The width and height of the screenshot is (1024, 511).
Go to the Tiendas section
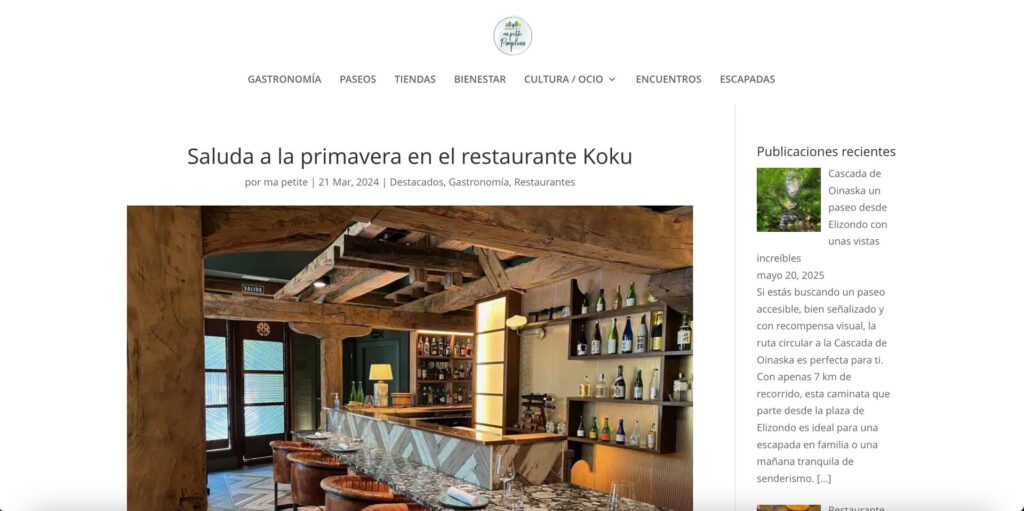(x=415, y=79)
